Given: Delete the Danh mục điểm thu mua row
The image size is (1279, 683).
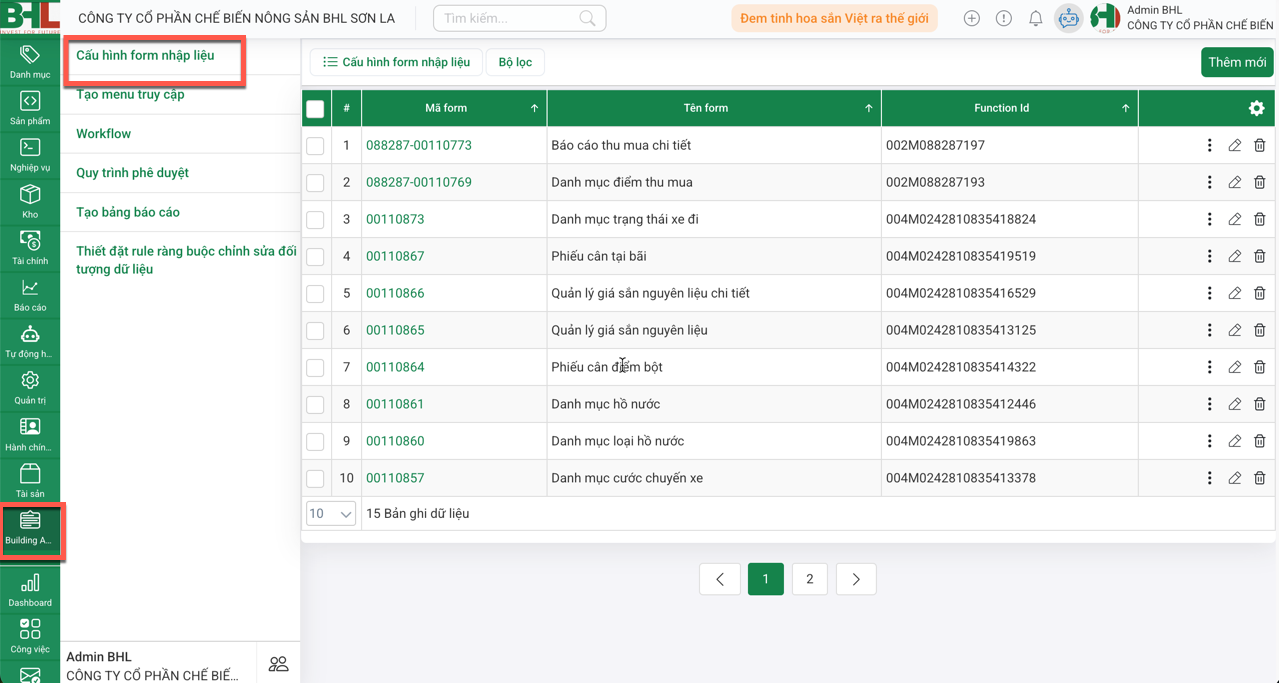Looking at the screenshot, I should coord(1259,182).
